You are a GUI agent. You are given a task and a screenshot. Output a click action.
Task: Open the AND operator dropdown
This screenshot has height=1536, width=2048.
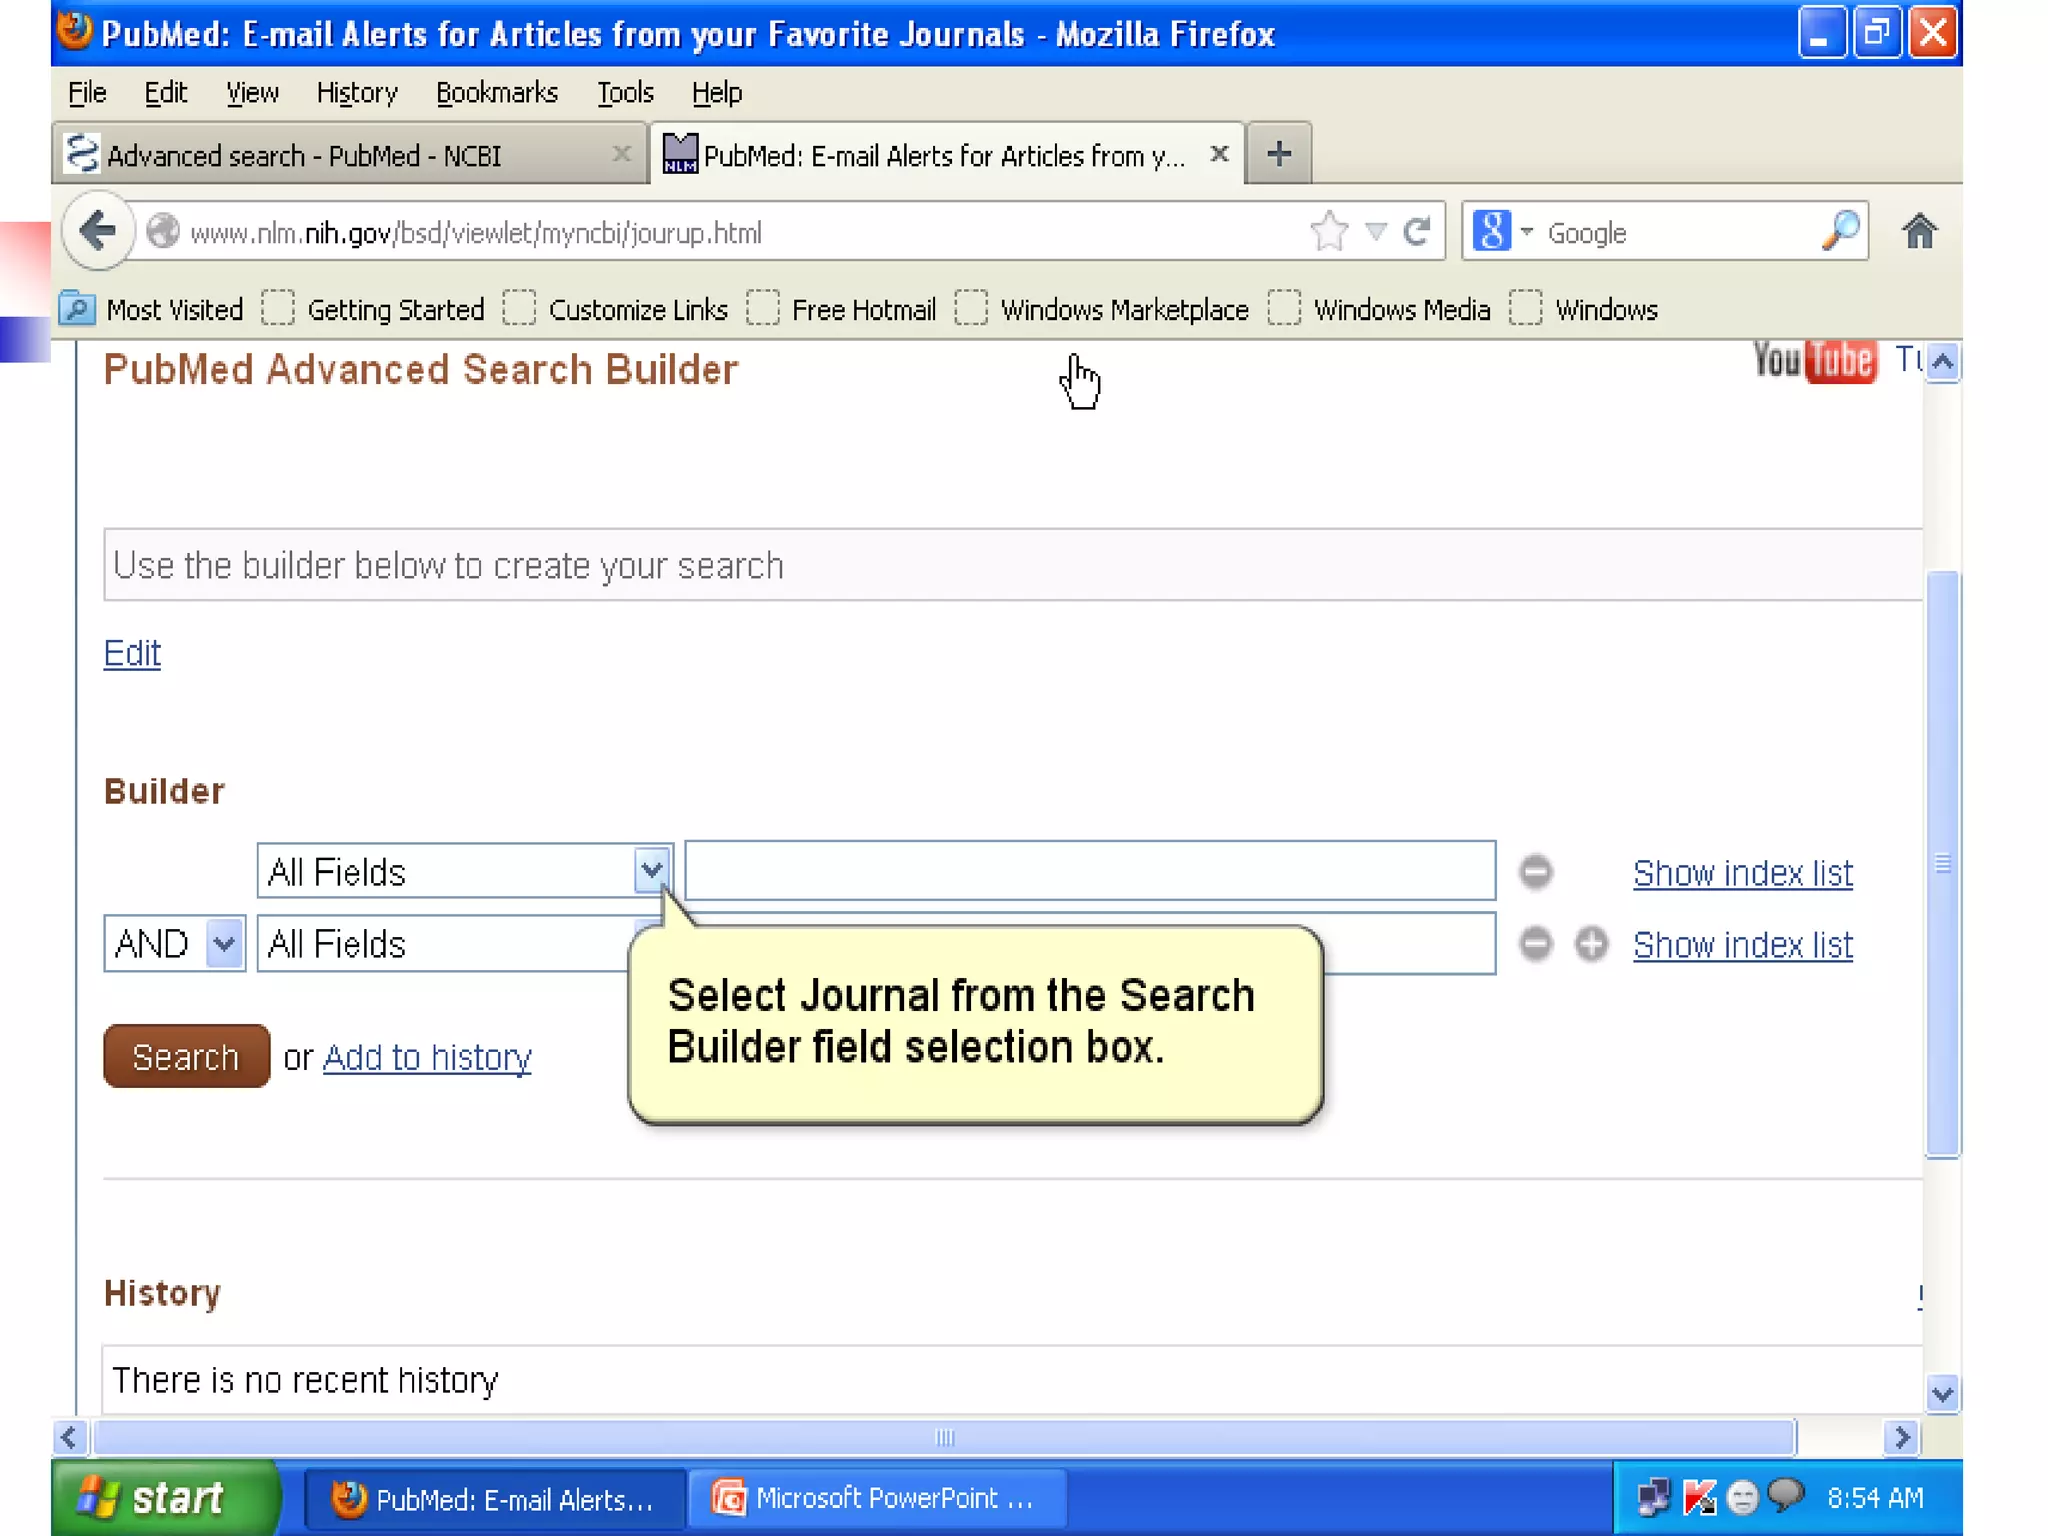pyautogui.click(x=224, y=944)
